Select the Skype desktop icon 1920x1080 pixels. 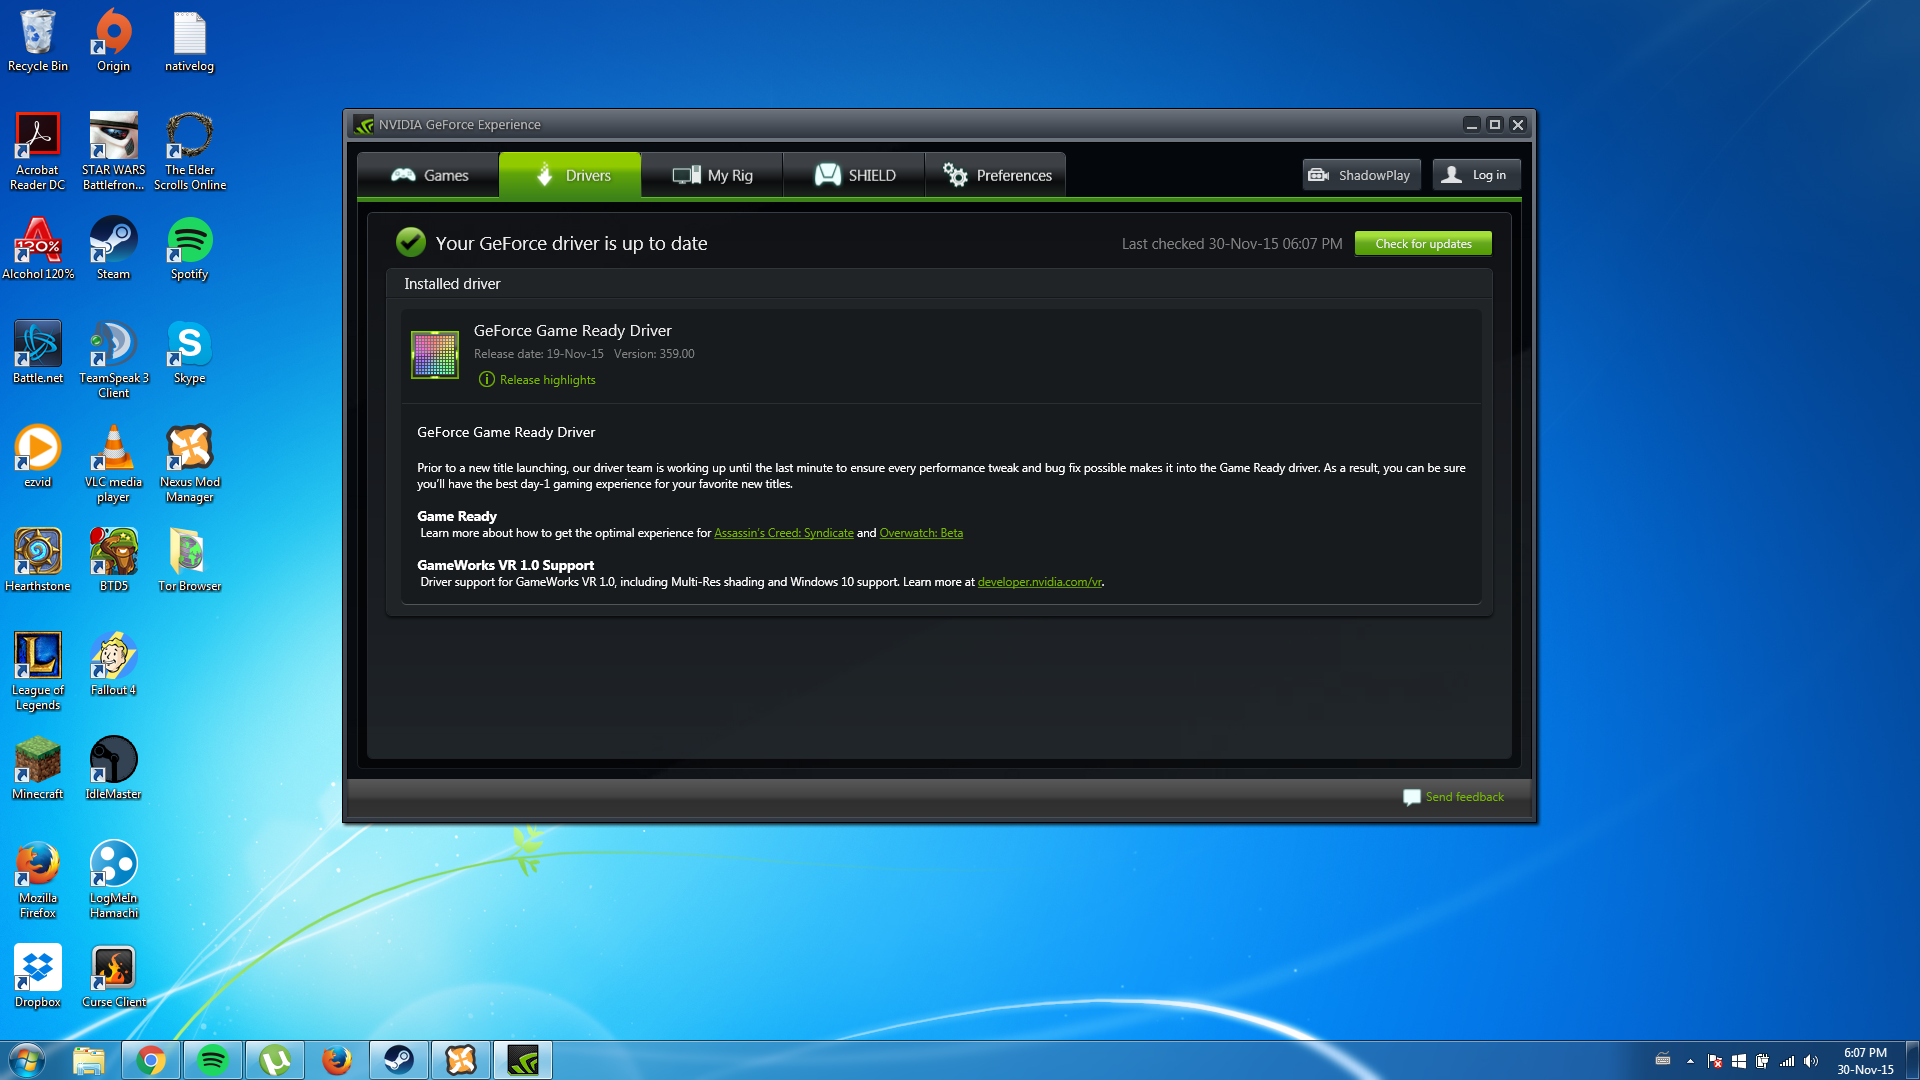point(189,353)
